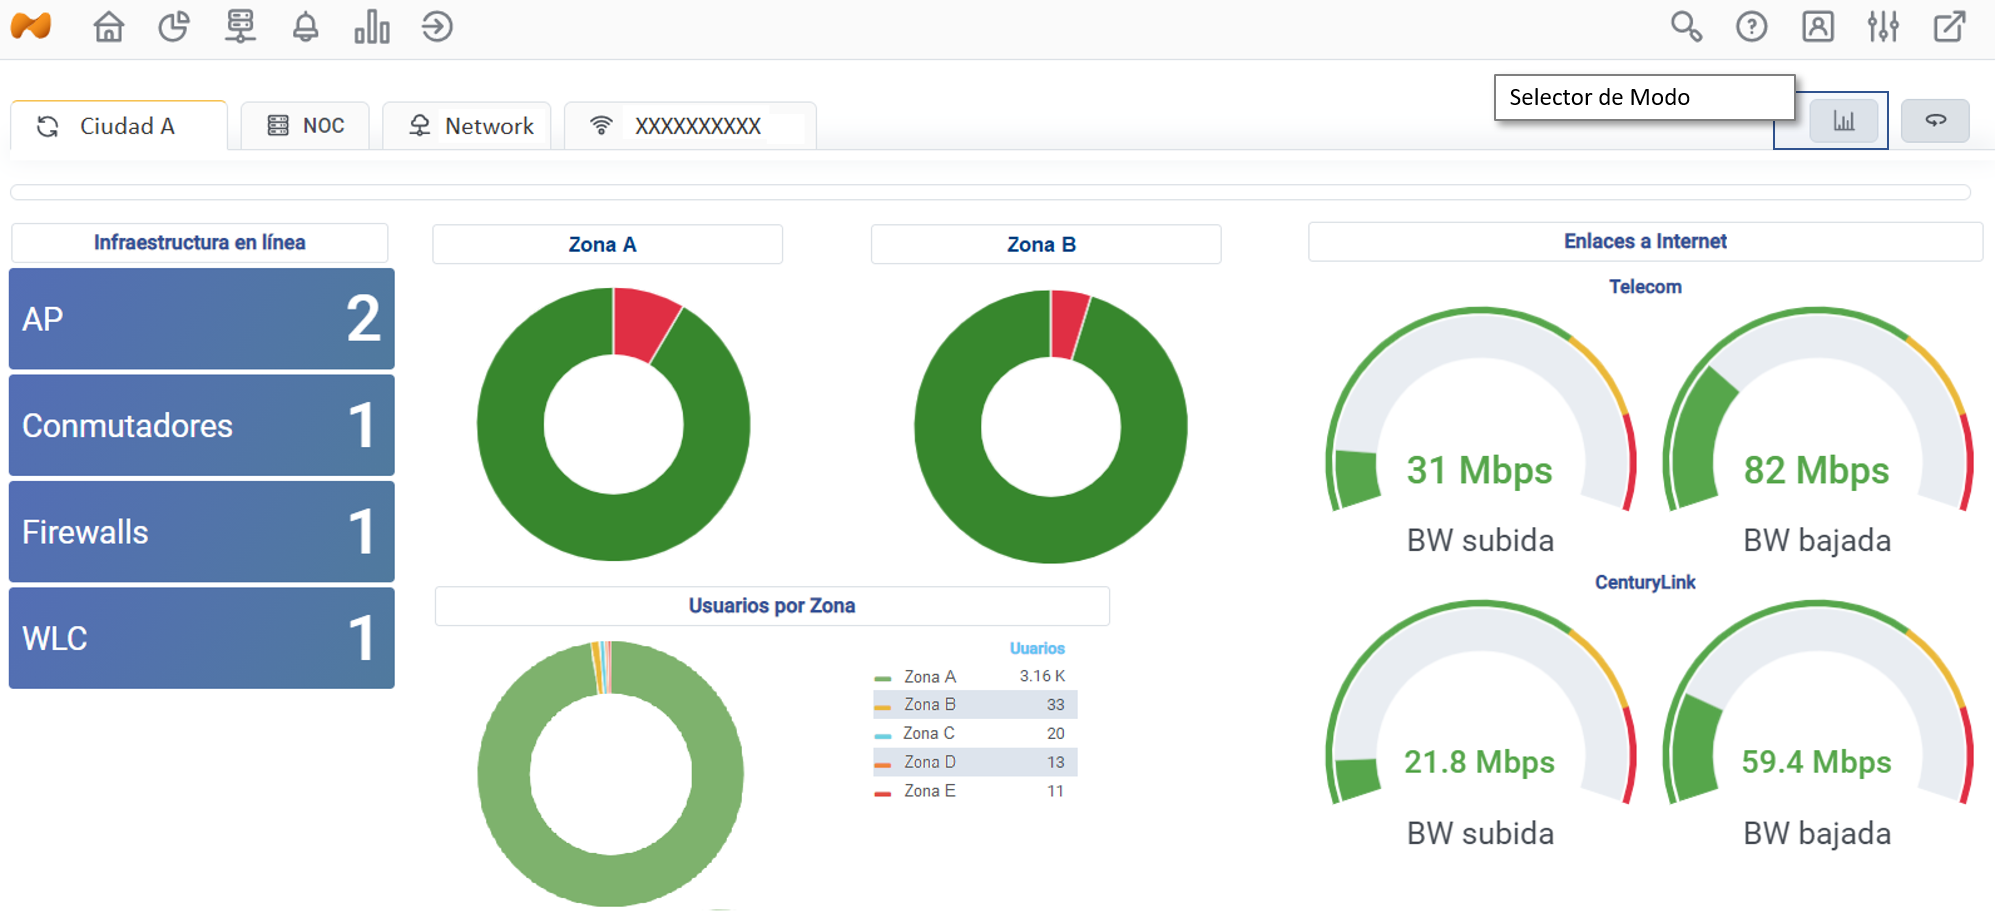Open the pie chart reports icon
The width and height of the screenshot is (2000, 913).
tap(174, 27)
